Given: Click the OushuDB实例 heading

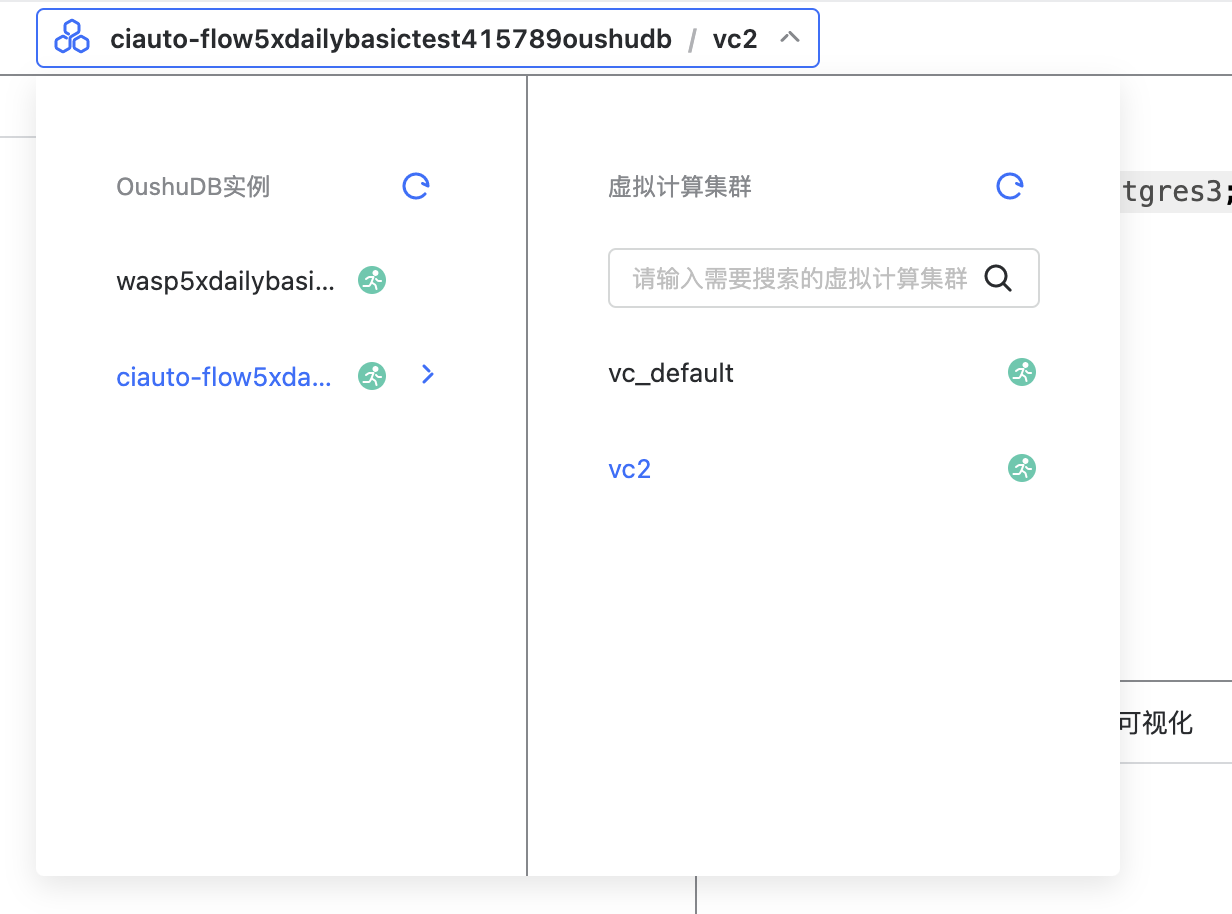Looking at the screenshot, I should [193, 187].
